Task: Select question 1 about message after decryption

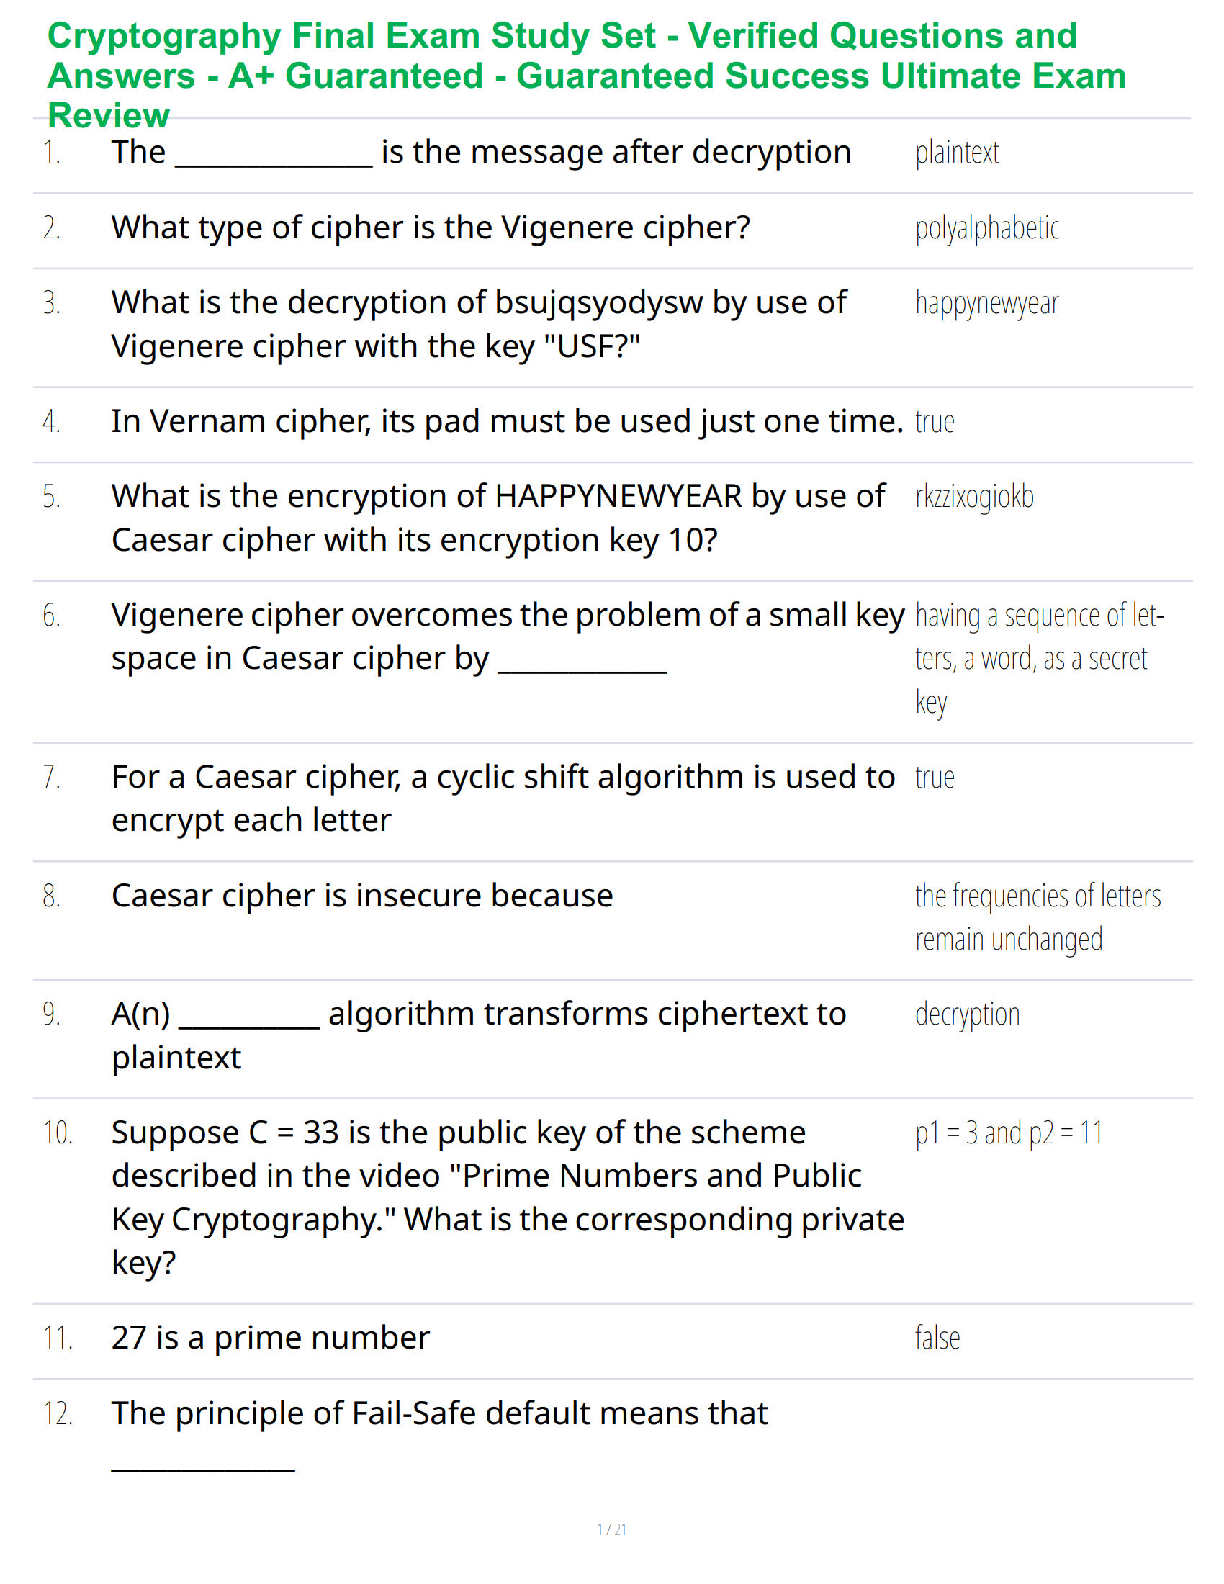Action: [481, 153]
